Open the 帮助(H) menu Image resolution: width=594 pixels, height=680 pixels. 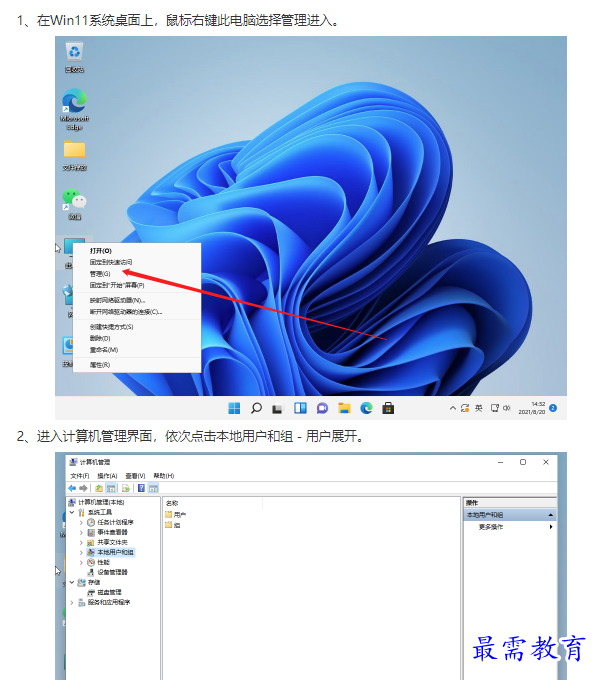tap(164, 476)
